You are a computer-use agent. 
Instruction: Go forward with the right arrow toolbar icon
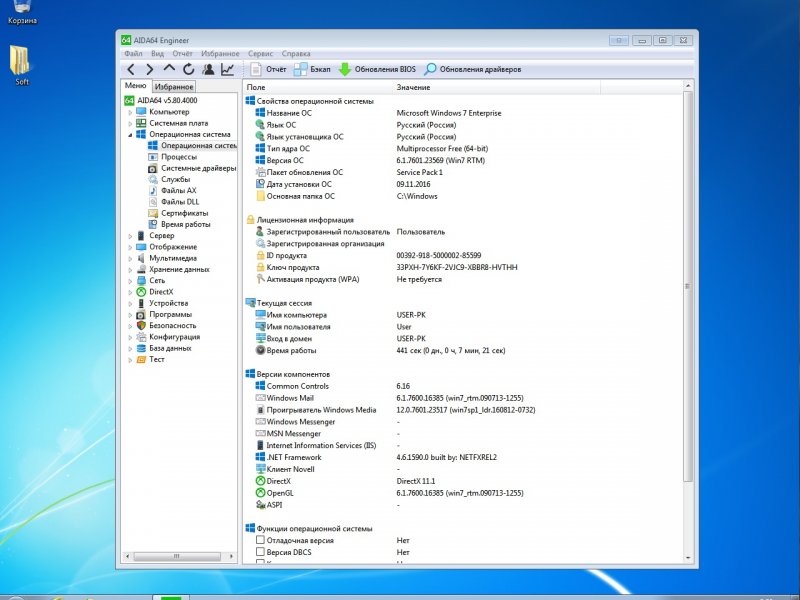pyautogui.click(x=149, y=69)
